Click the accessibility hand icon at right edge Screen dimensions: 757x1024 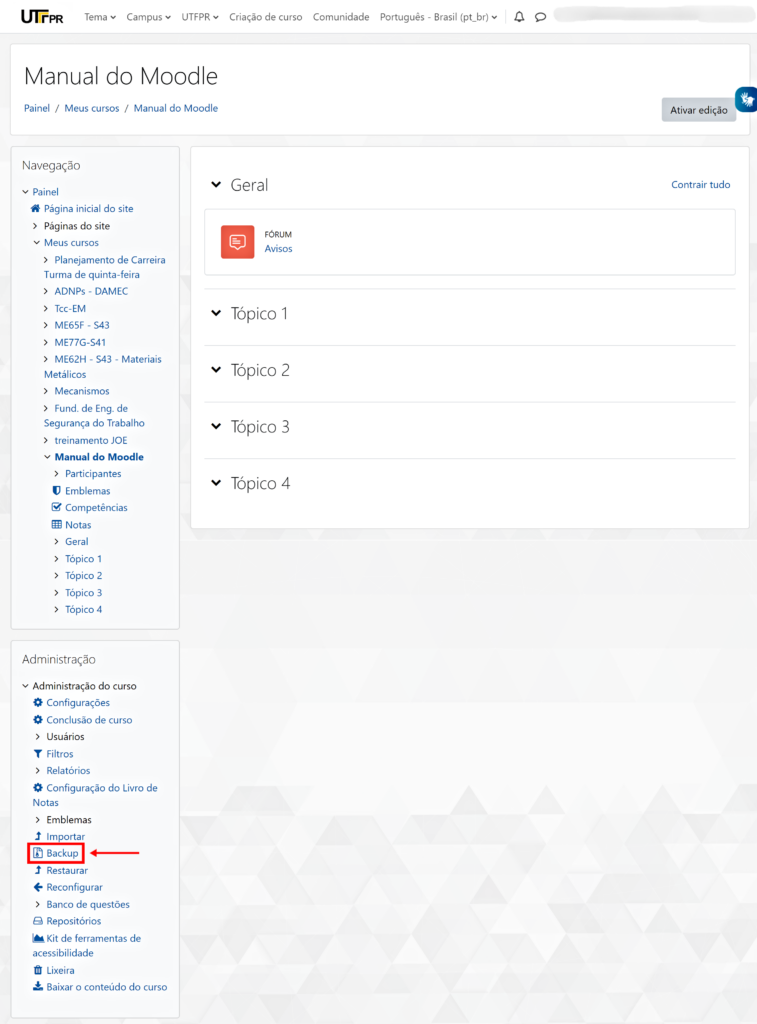tap(747, 100)
